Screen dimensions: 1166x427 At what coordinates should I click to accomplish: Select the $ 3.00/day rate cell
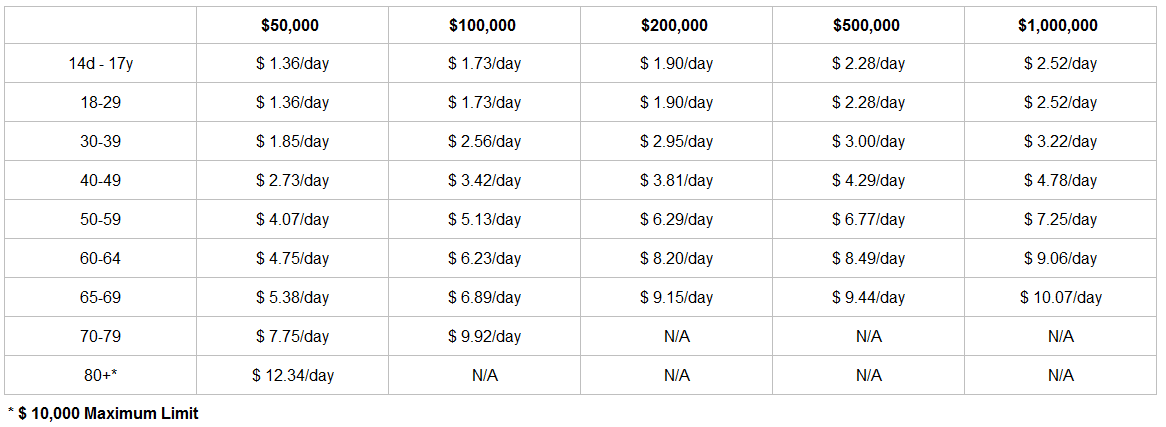tap(868, 141)
